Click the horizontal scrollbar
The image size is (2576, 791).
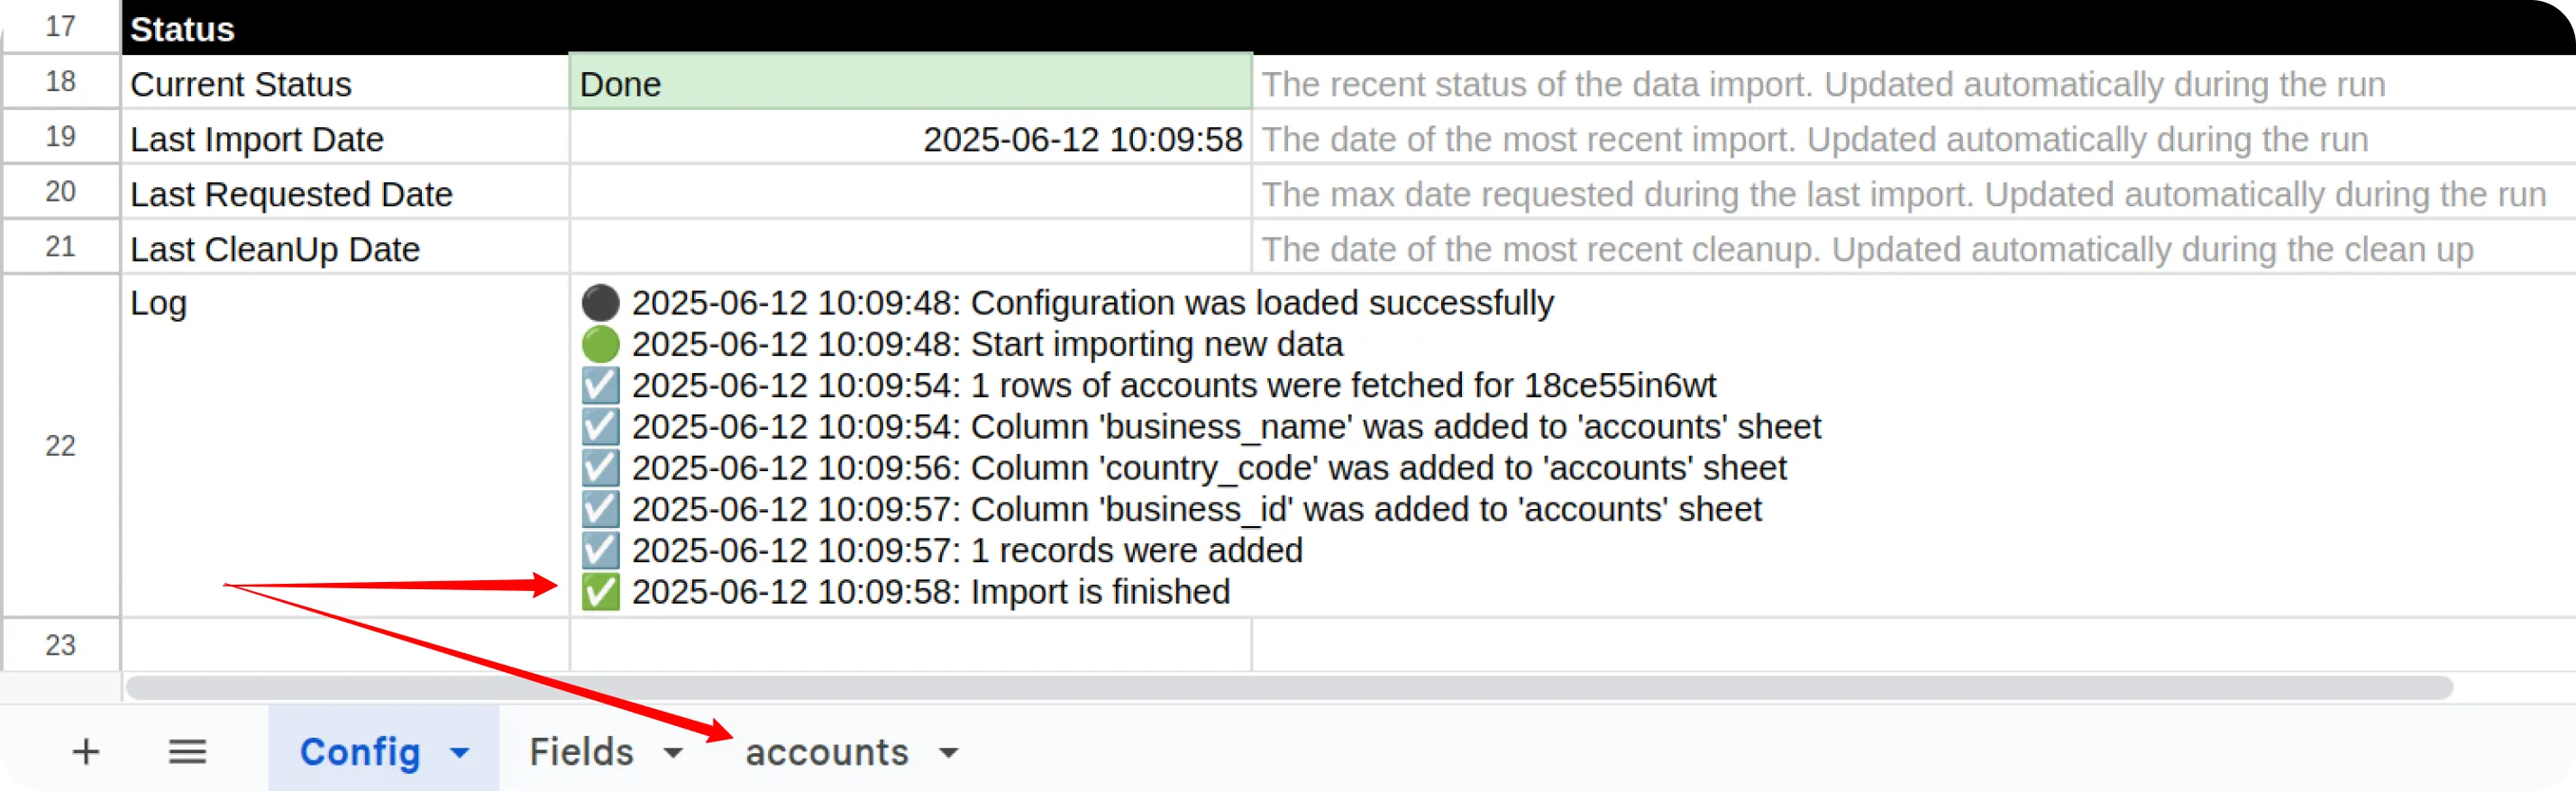pyautogui.click(x=1288, y=688)
